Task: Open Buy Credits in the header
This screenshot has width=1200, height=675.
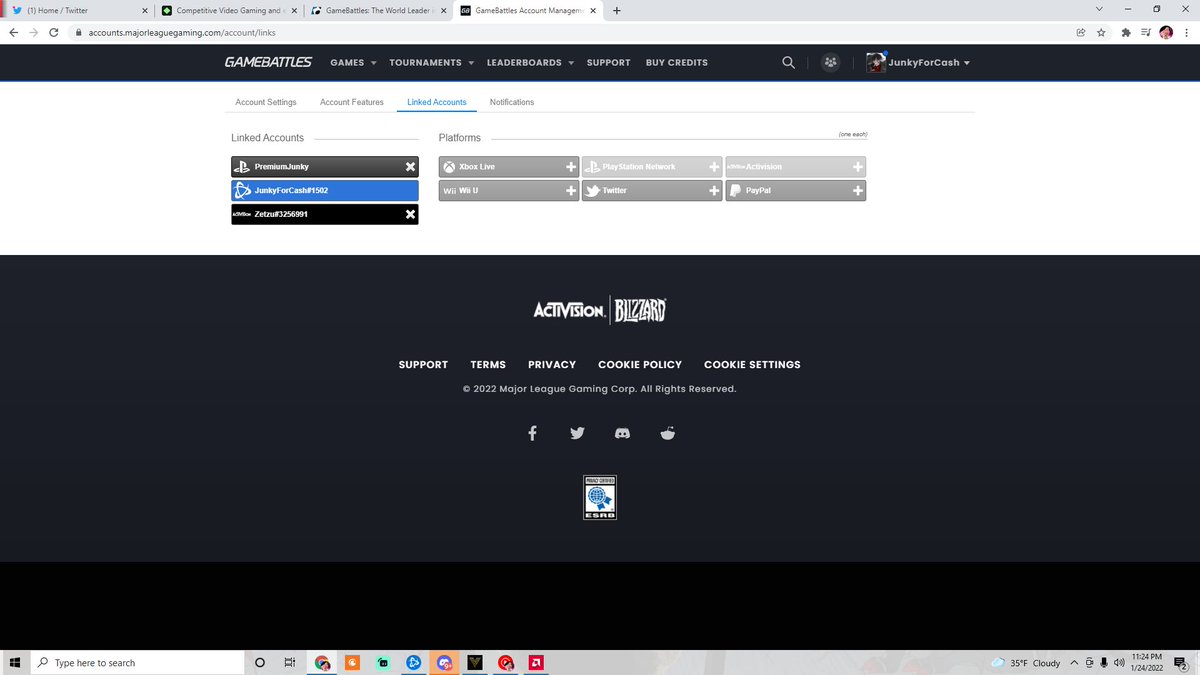Action: tap(677, 62)
